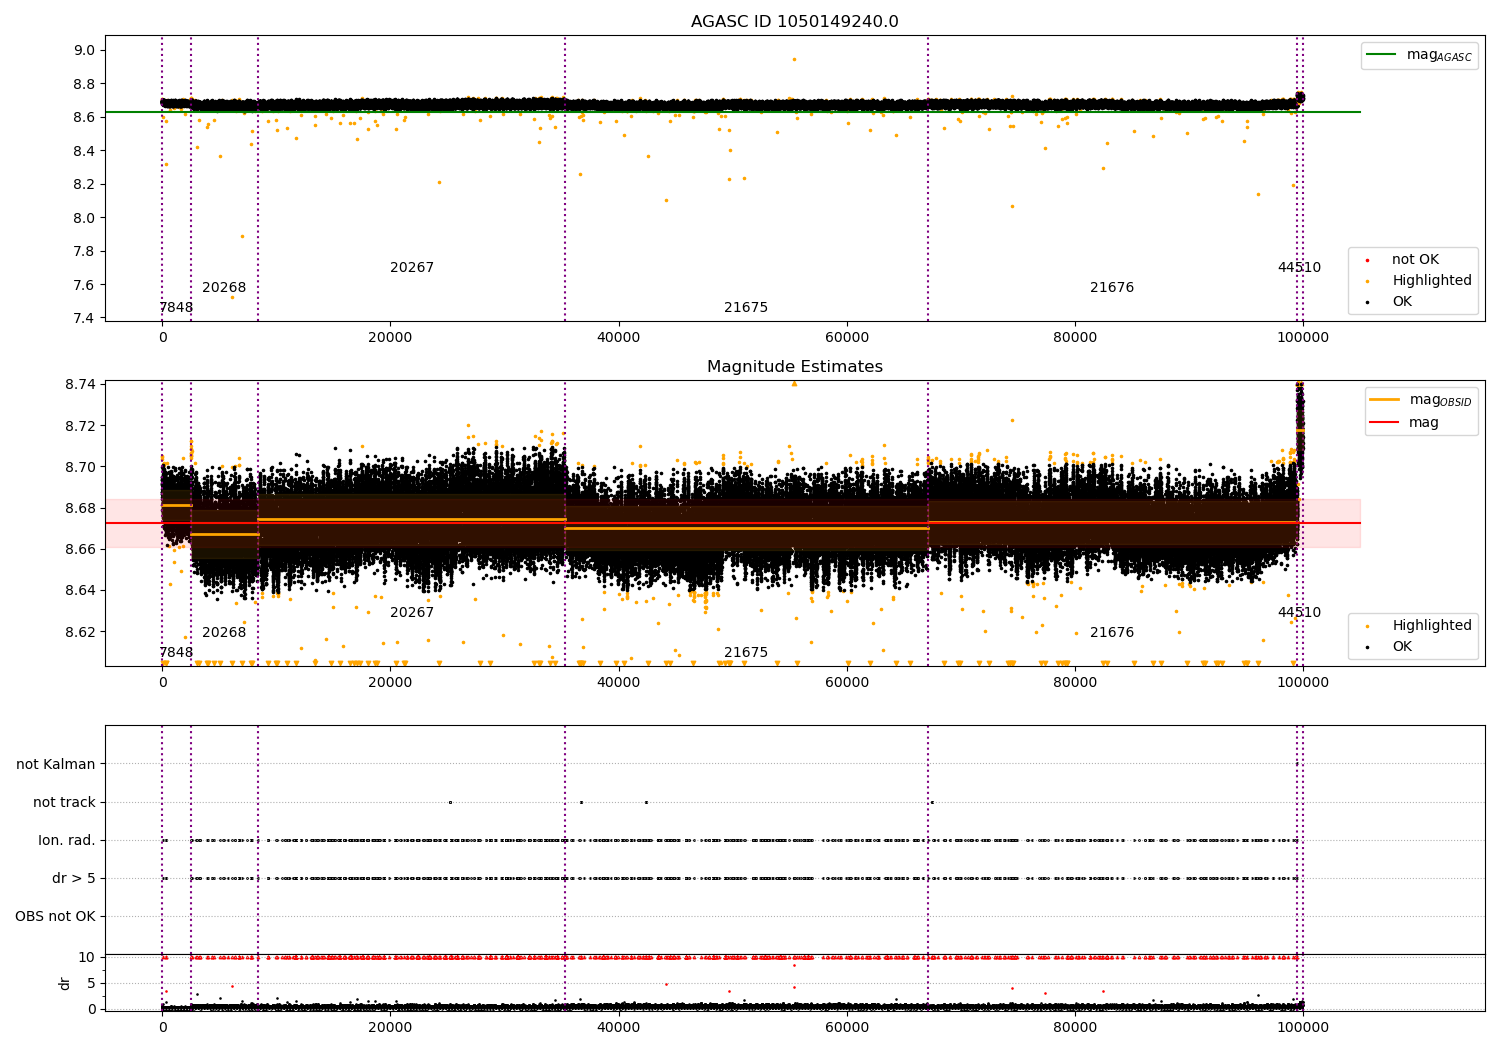Click x-axis tick 100000 under the top plot

pyautogui.click(x=1302, y=338)
